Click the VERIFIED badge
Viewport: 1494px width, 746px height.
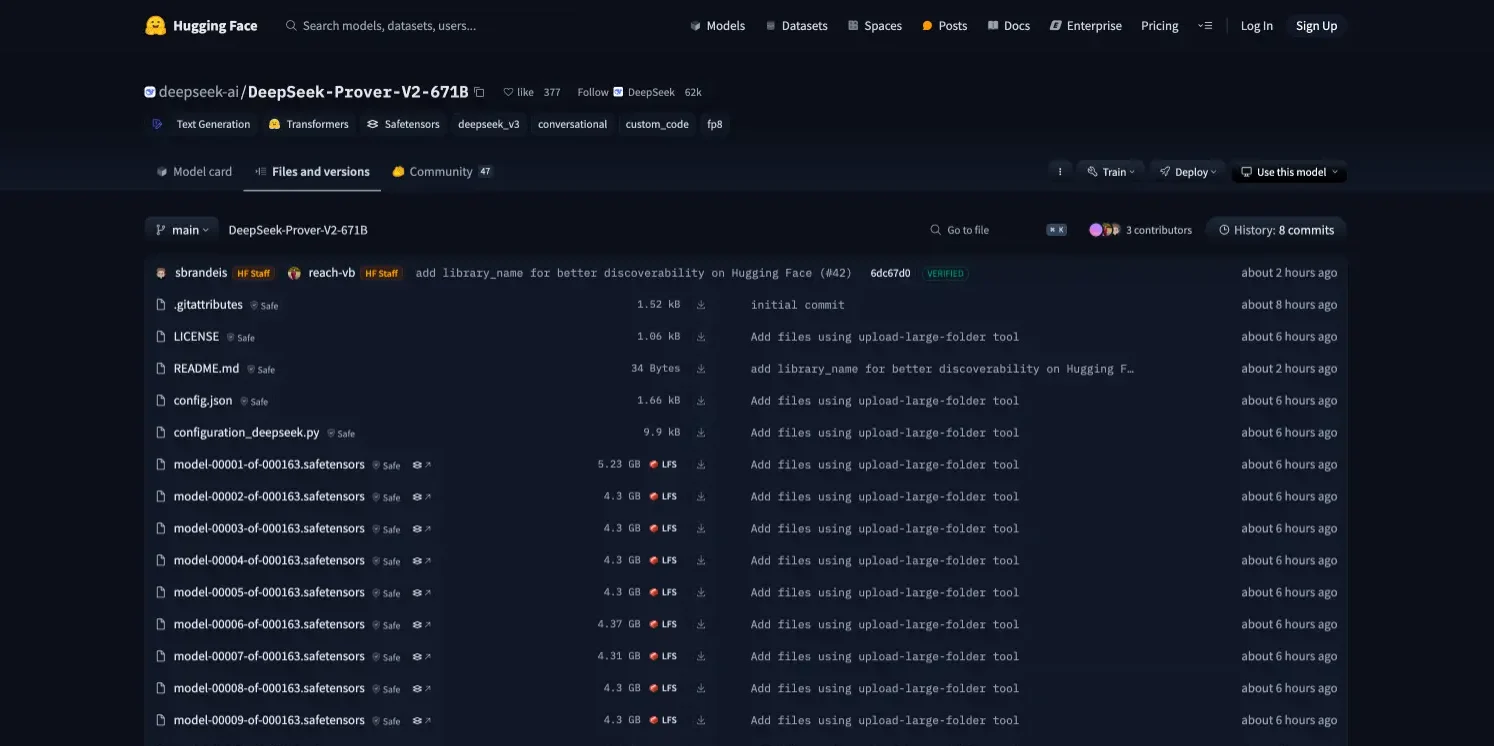[945, 273]
